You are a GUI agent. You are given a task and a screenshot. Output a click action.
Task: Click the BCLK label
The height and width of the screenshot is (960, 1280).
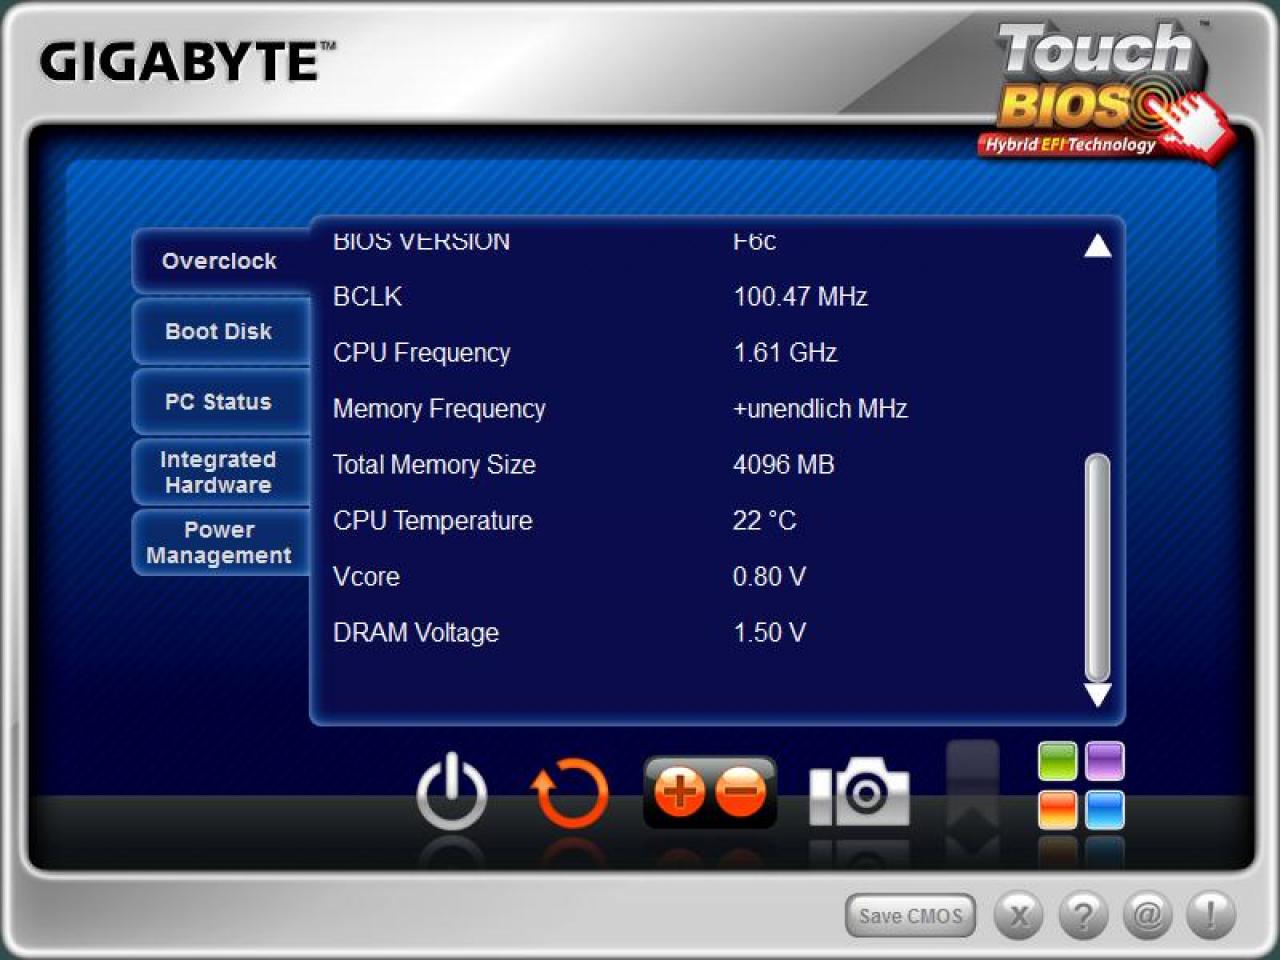368,296
